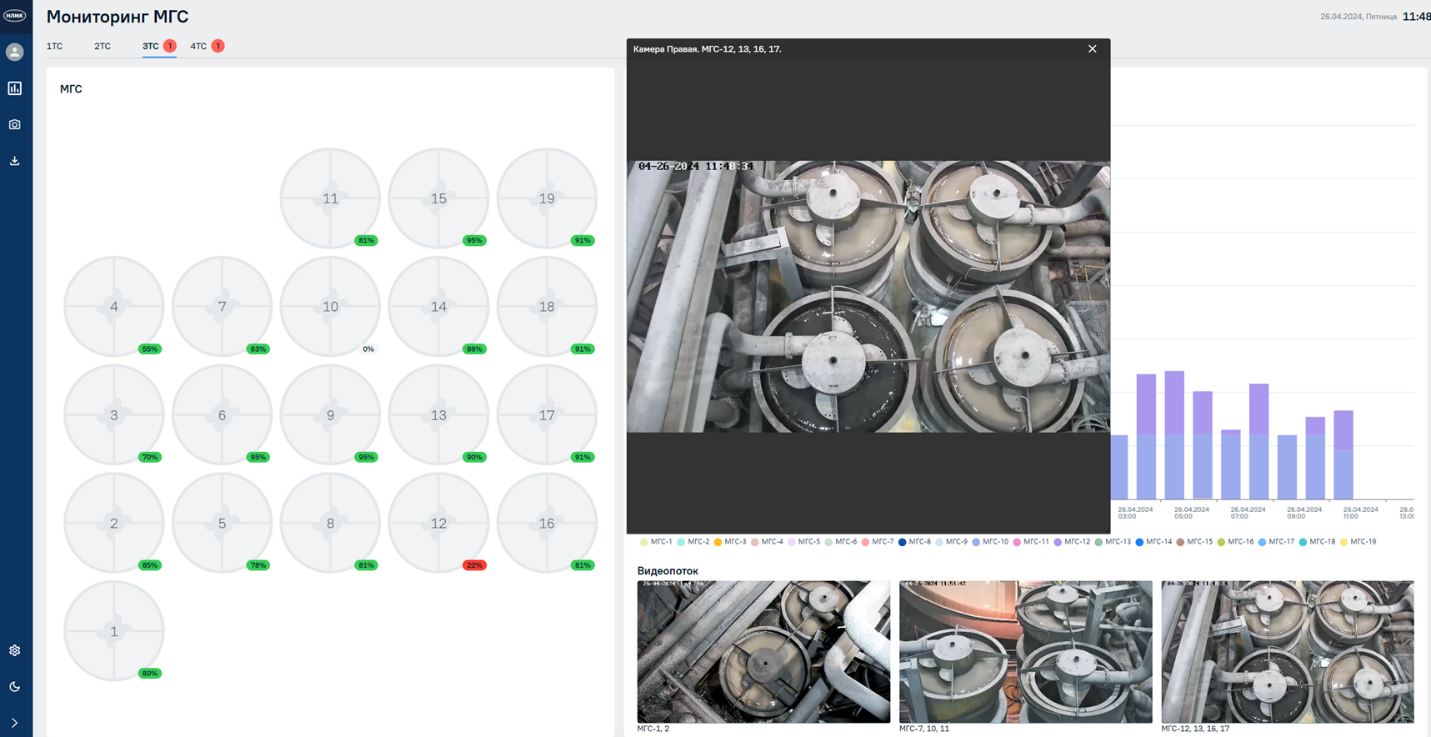Click the МГС-7 legend entry
1431x737 pixels.
pos(878,542)
